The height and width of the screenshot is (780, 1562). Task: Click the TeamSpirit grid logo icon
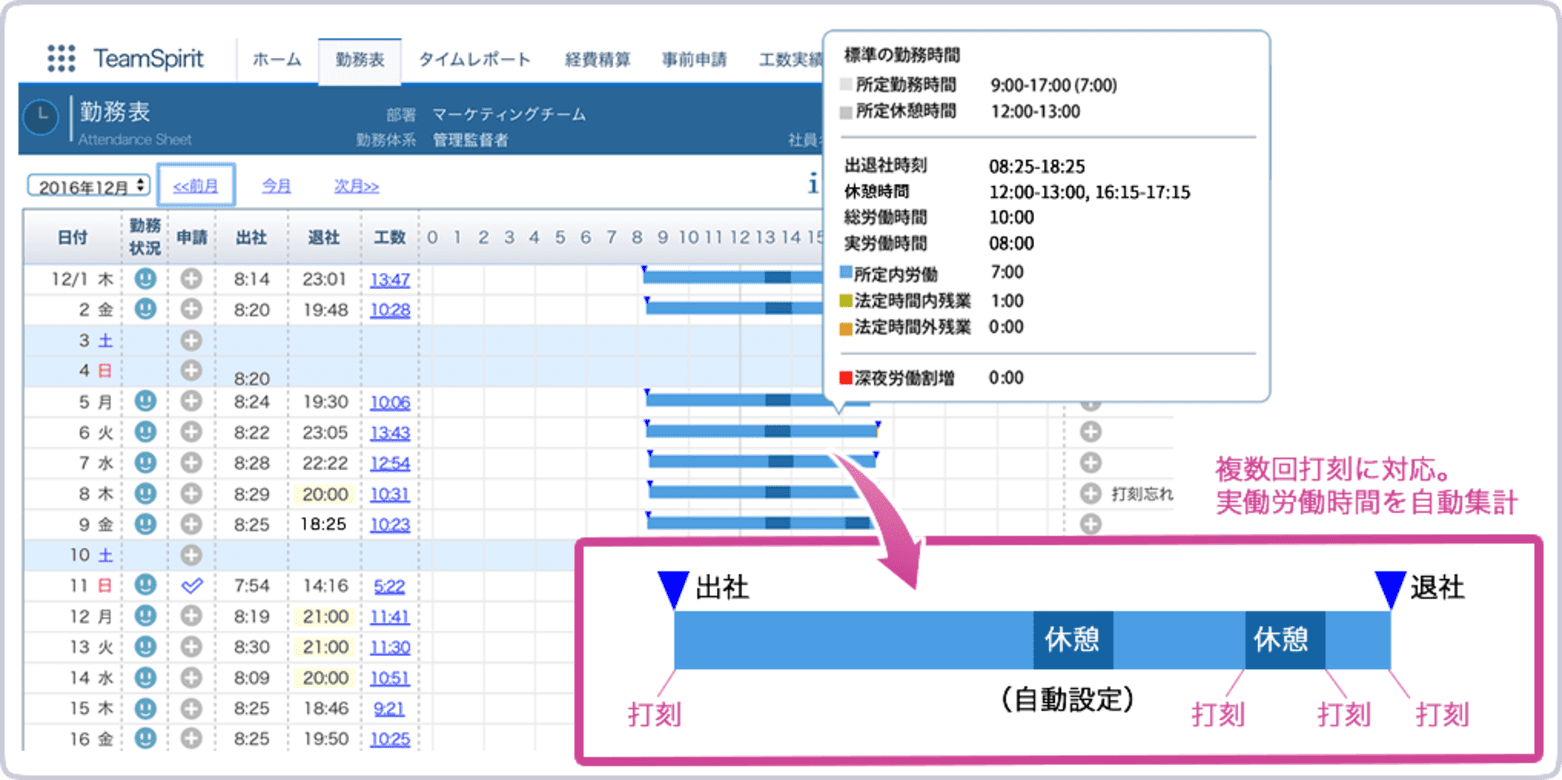(62, 58)
